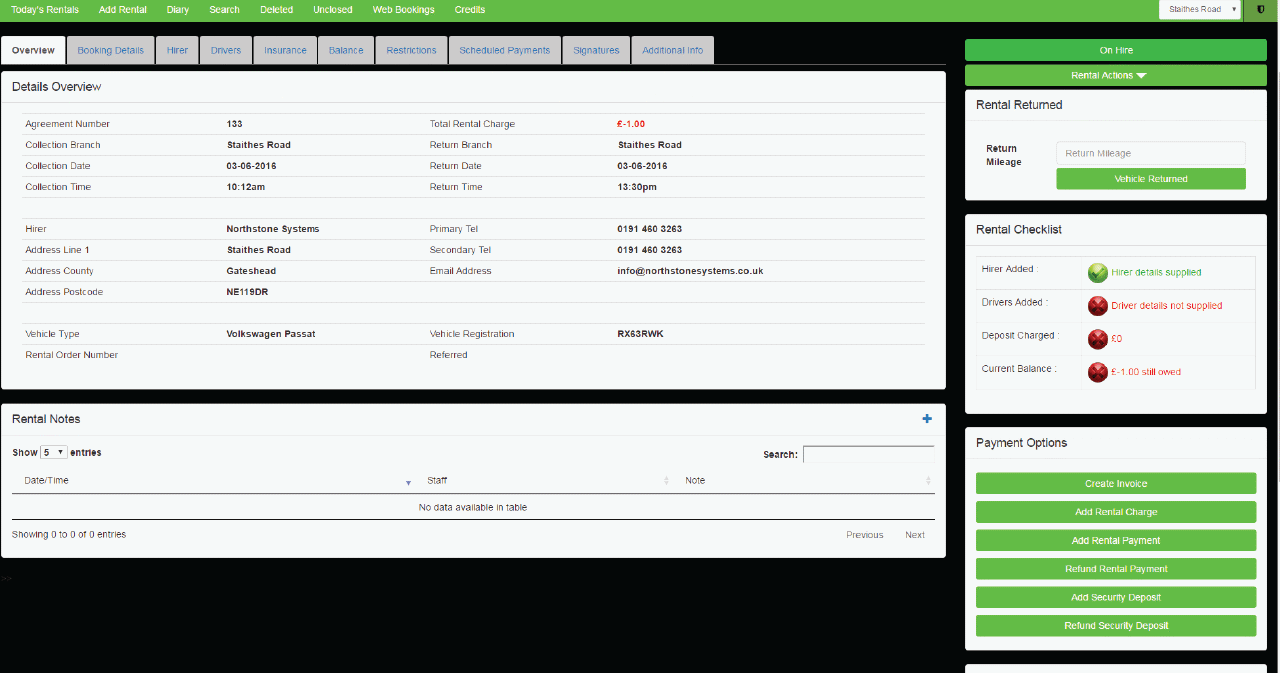Click the Create Invoice button
Image resolution: width=1280 pixels, height=673 pixels.
[x=1115, y=484]
